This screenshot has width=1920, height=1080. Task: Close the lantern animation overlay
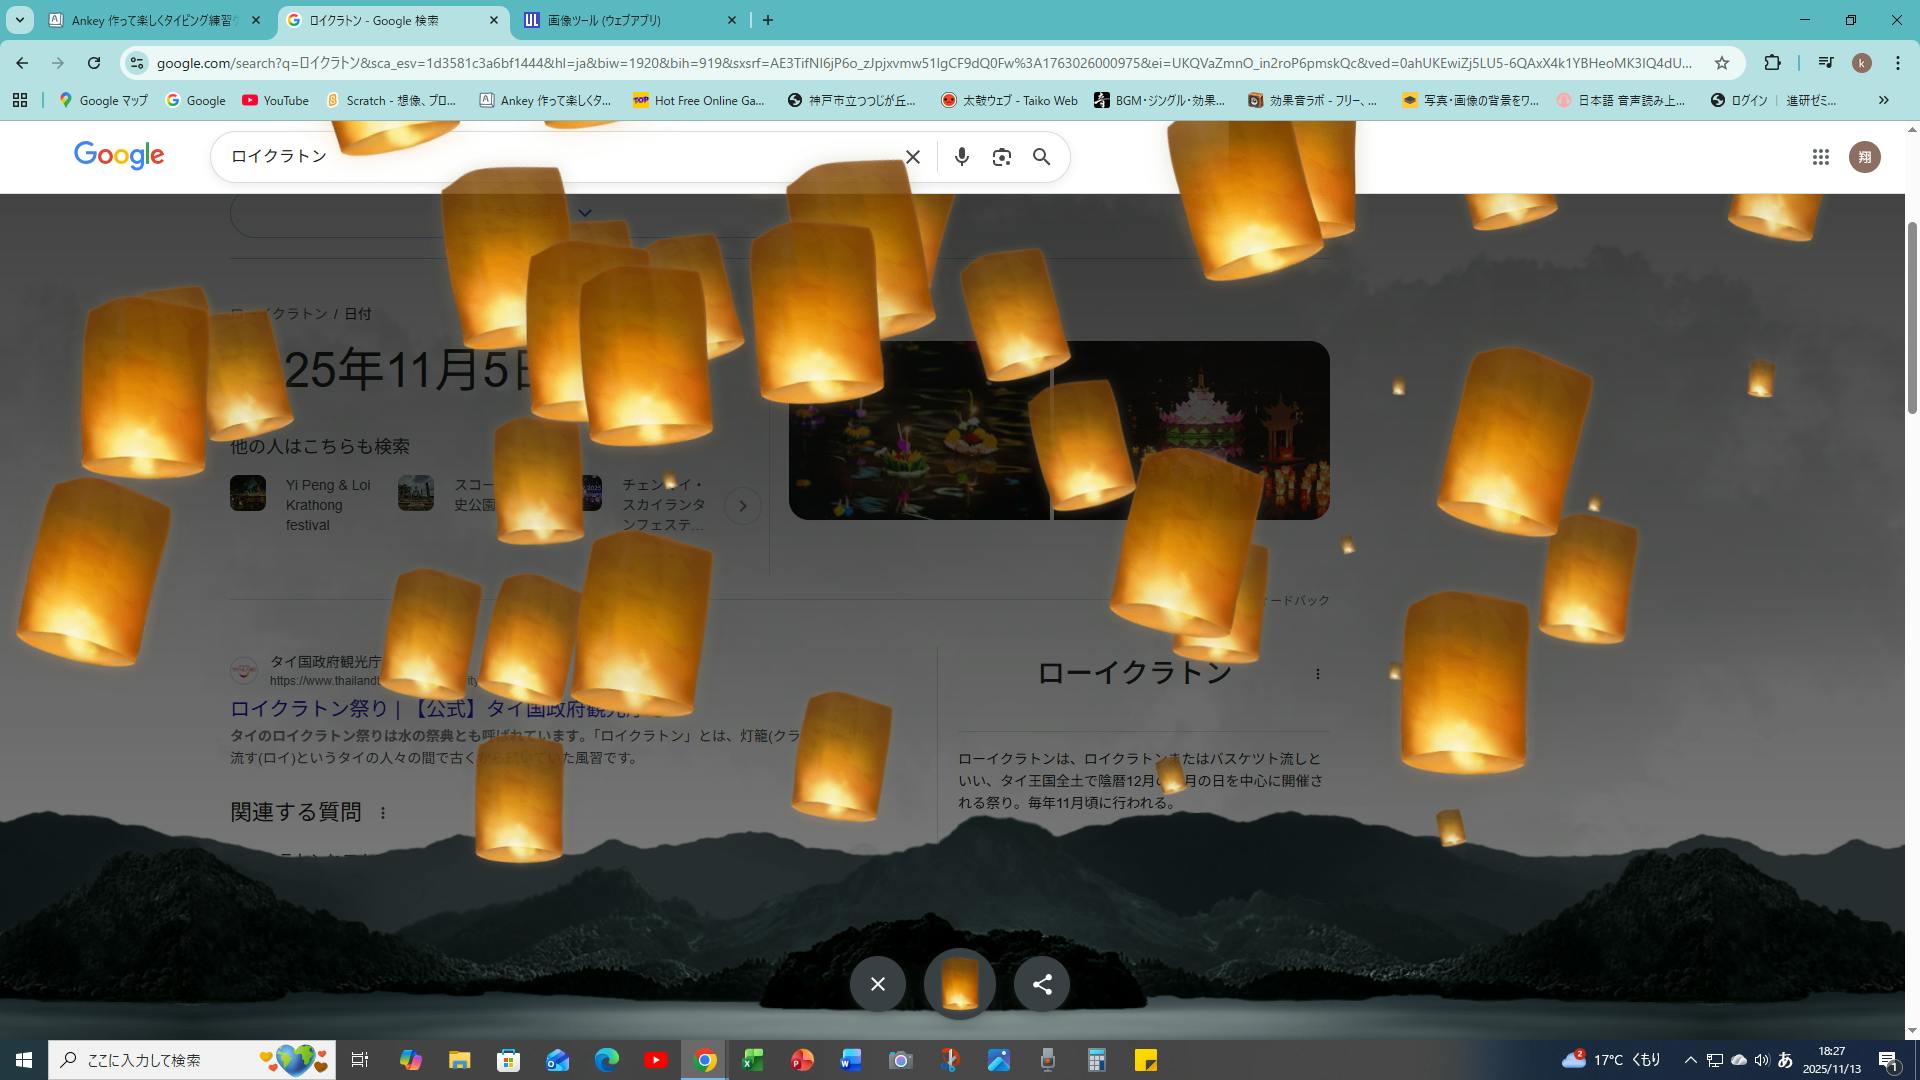click(877, 984)
